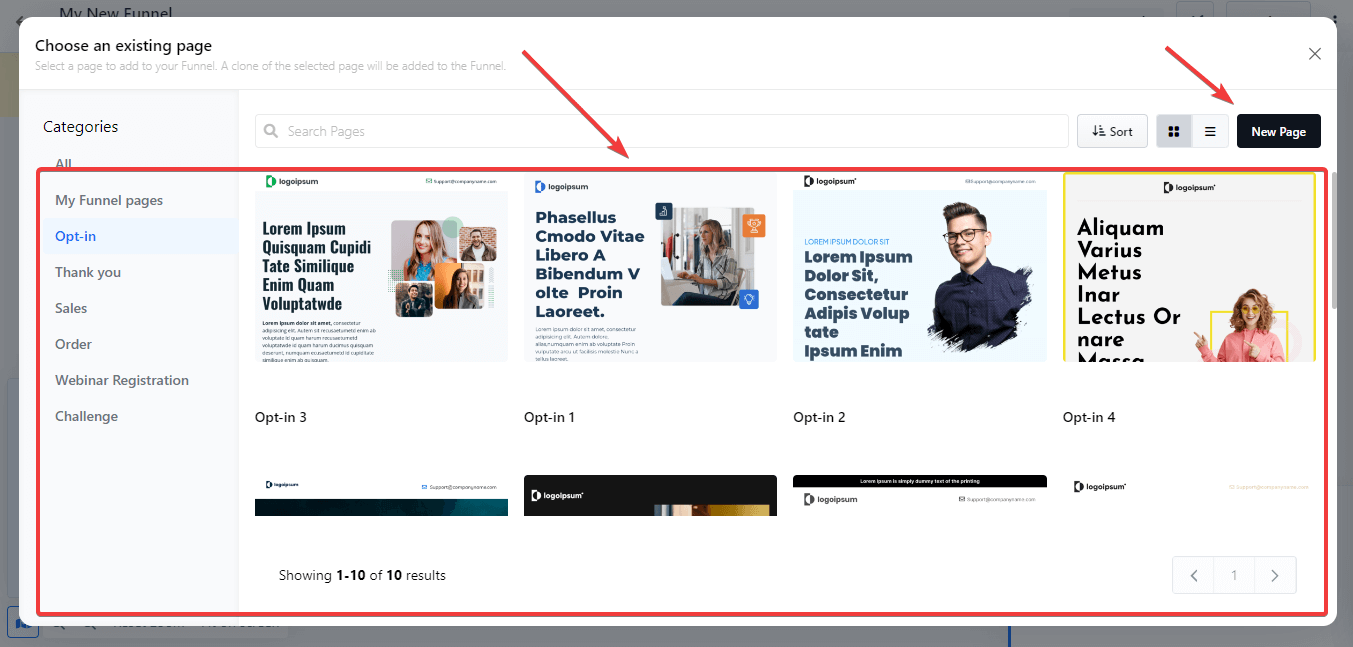Open the Sort options
The image size is (1353, 647).
[x=1112, y=130]
